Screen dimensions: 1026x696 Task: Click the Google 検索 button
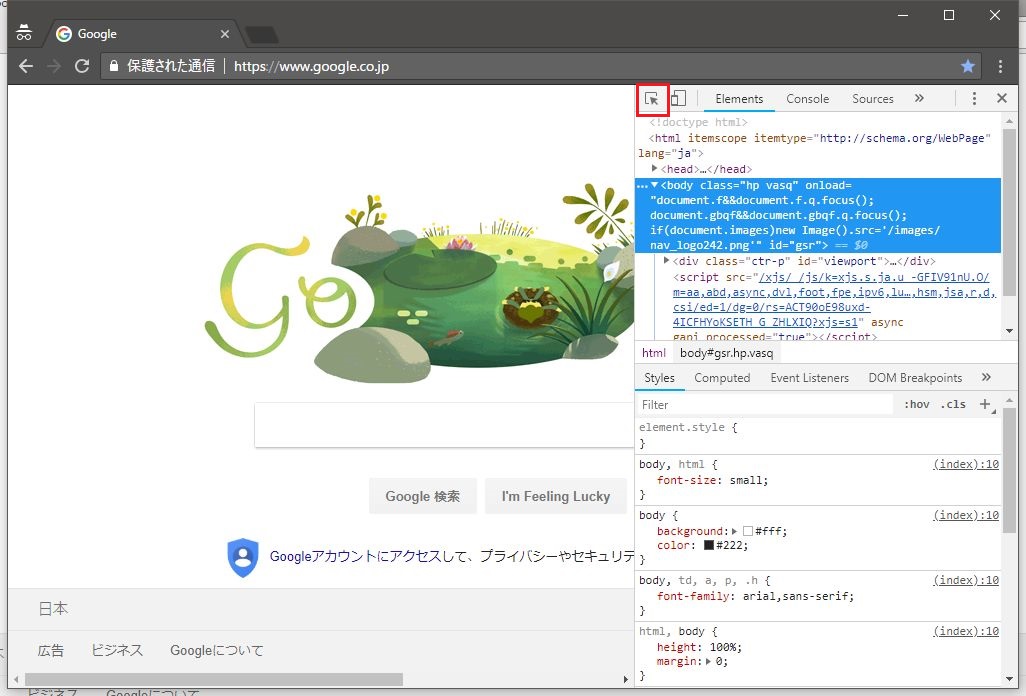coord(422,496)
